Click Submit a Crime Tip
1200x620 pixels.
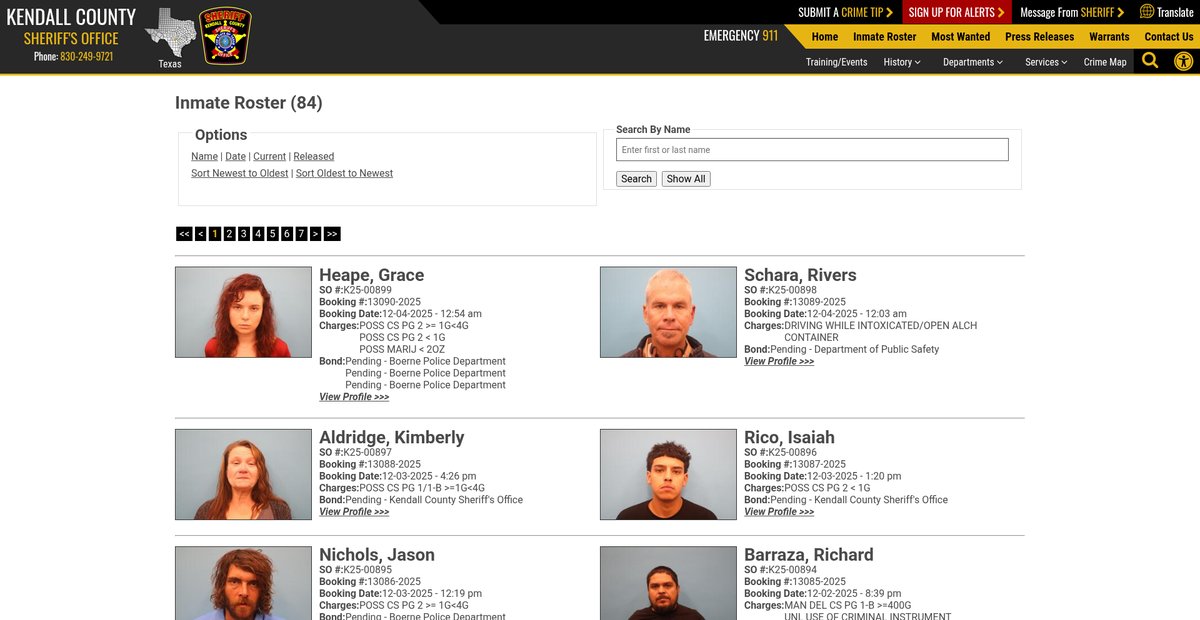tap(845, 12)
